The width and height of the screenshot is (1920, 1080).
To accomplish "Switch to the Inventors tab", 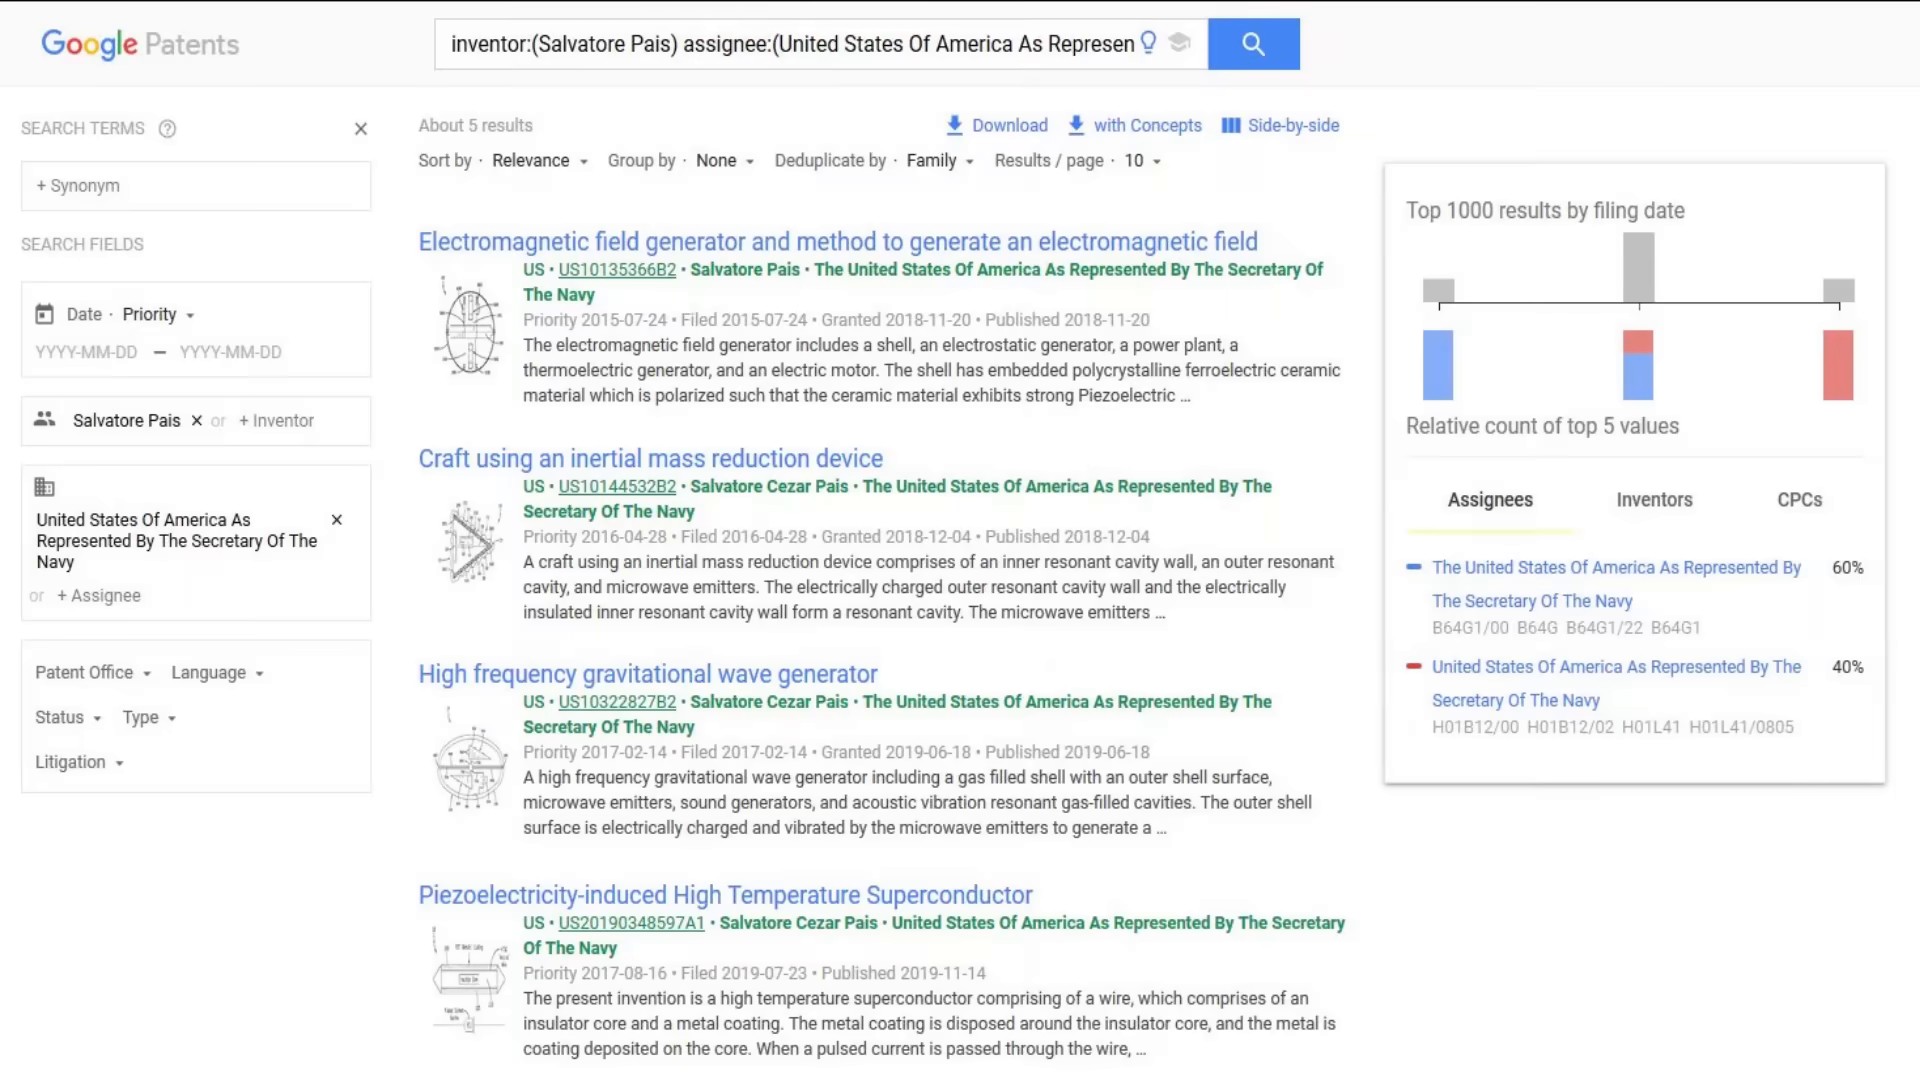I will 1654,500.
